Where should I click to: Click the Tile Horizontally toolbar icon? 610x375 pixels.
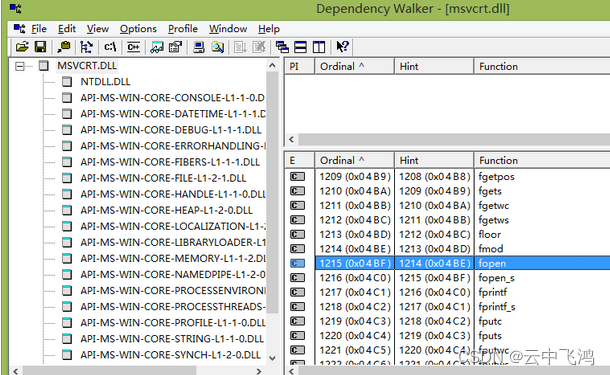300,47
